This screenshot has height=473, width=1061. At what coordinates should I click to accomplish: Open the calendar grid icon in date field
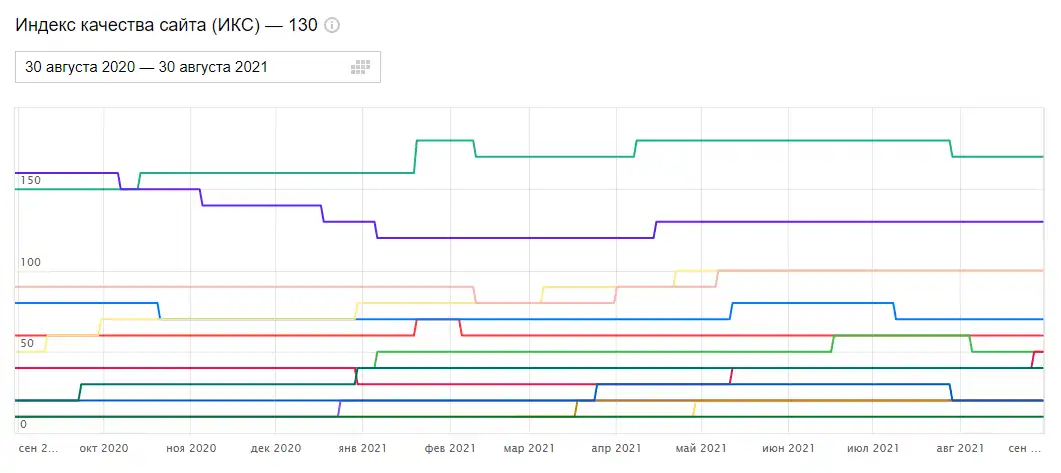click(361, 67)
